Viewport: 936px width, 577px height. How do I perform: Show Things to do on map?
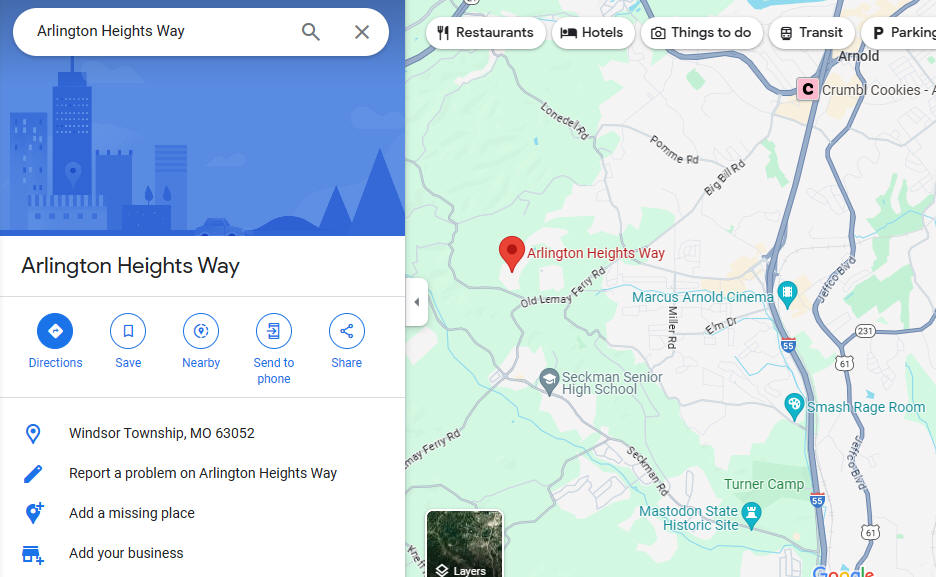click(701, 33)
